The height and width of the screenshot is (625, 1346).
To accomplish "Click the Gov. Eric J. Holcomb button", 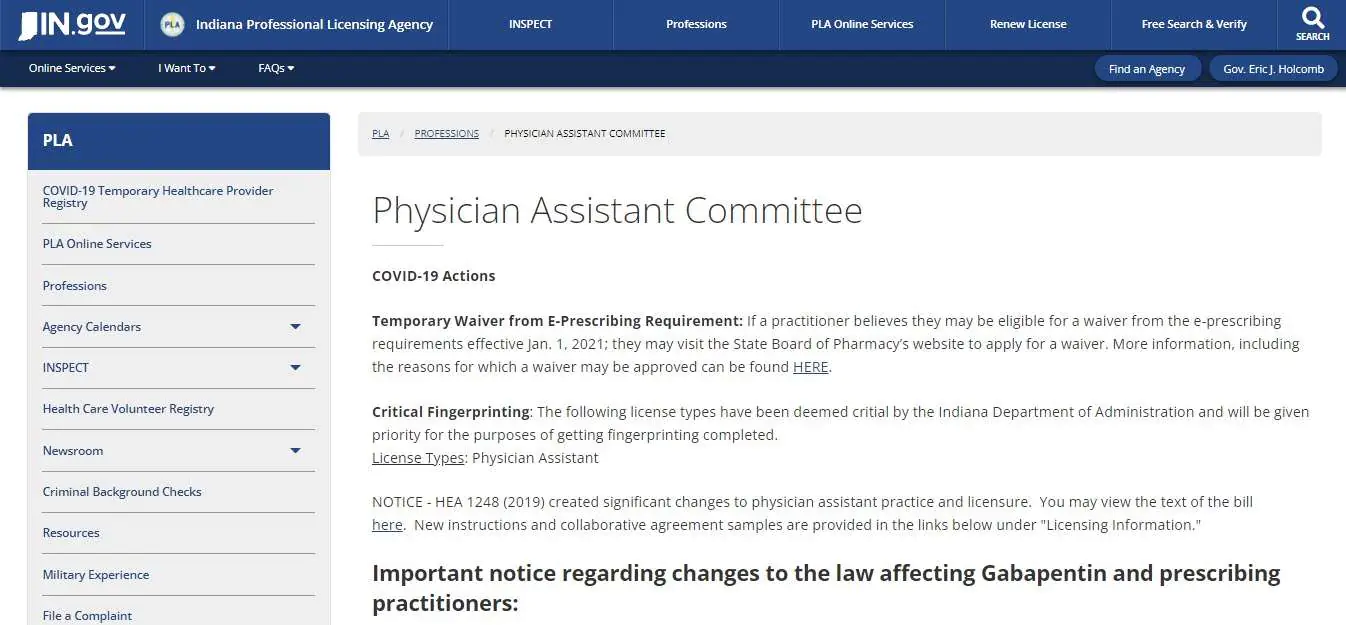I will (1272, 68).
